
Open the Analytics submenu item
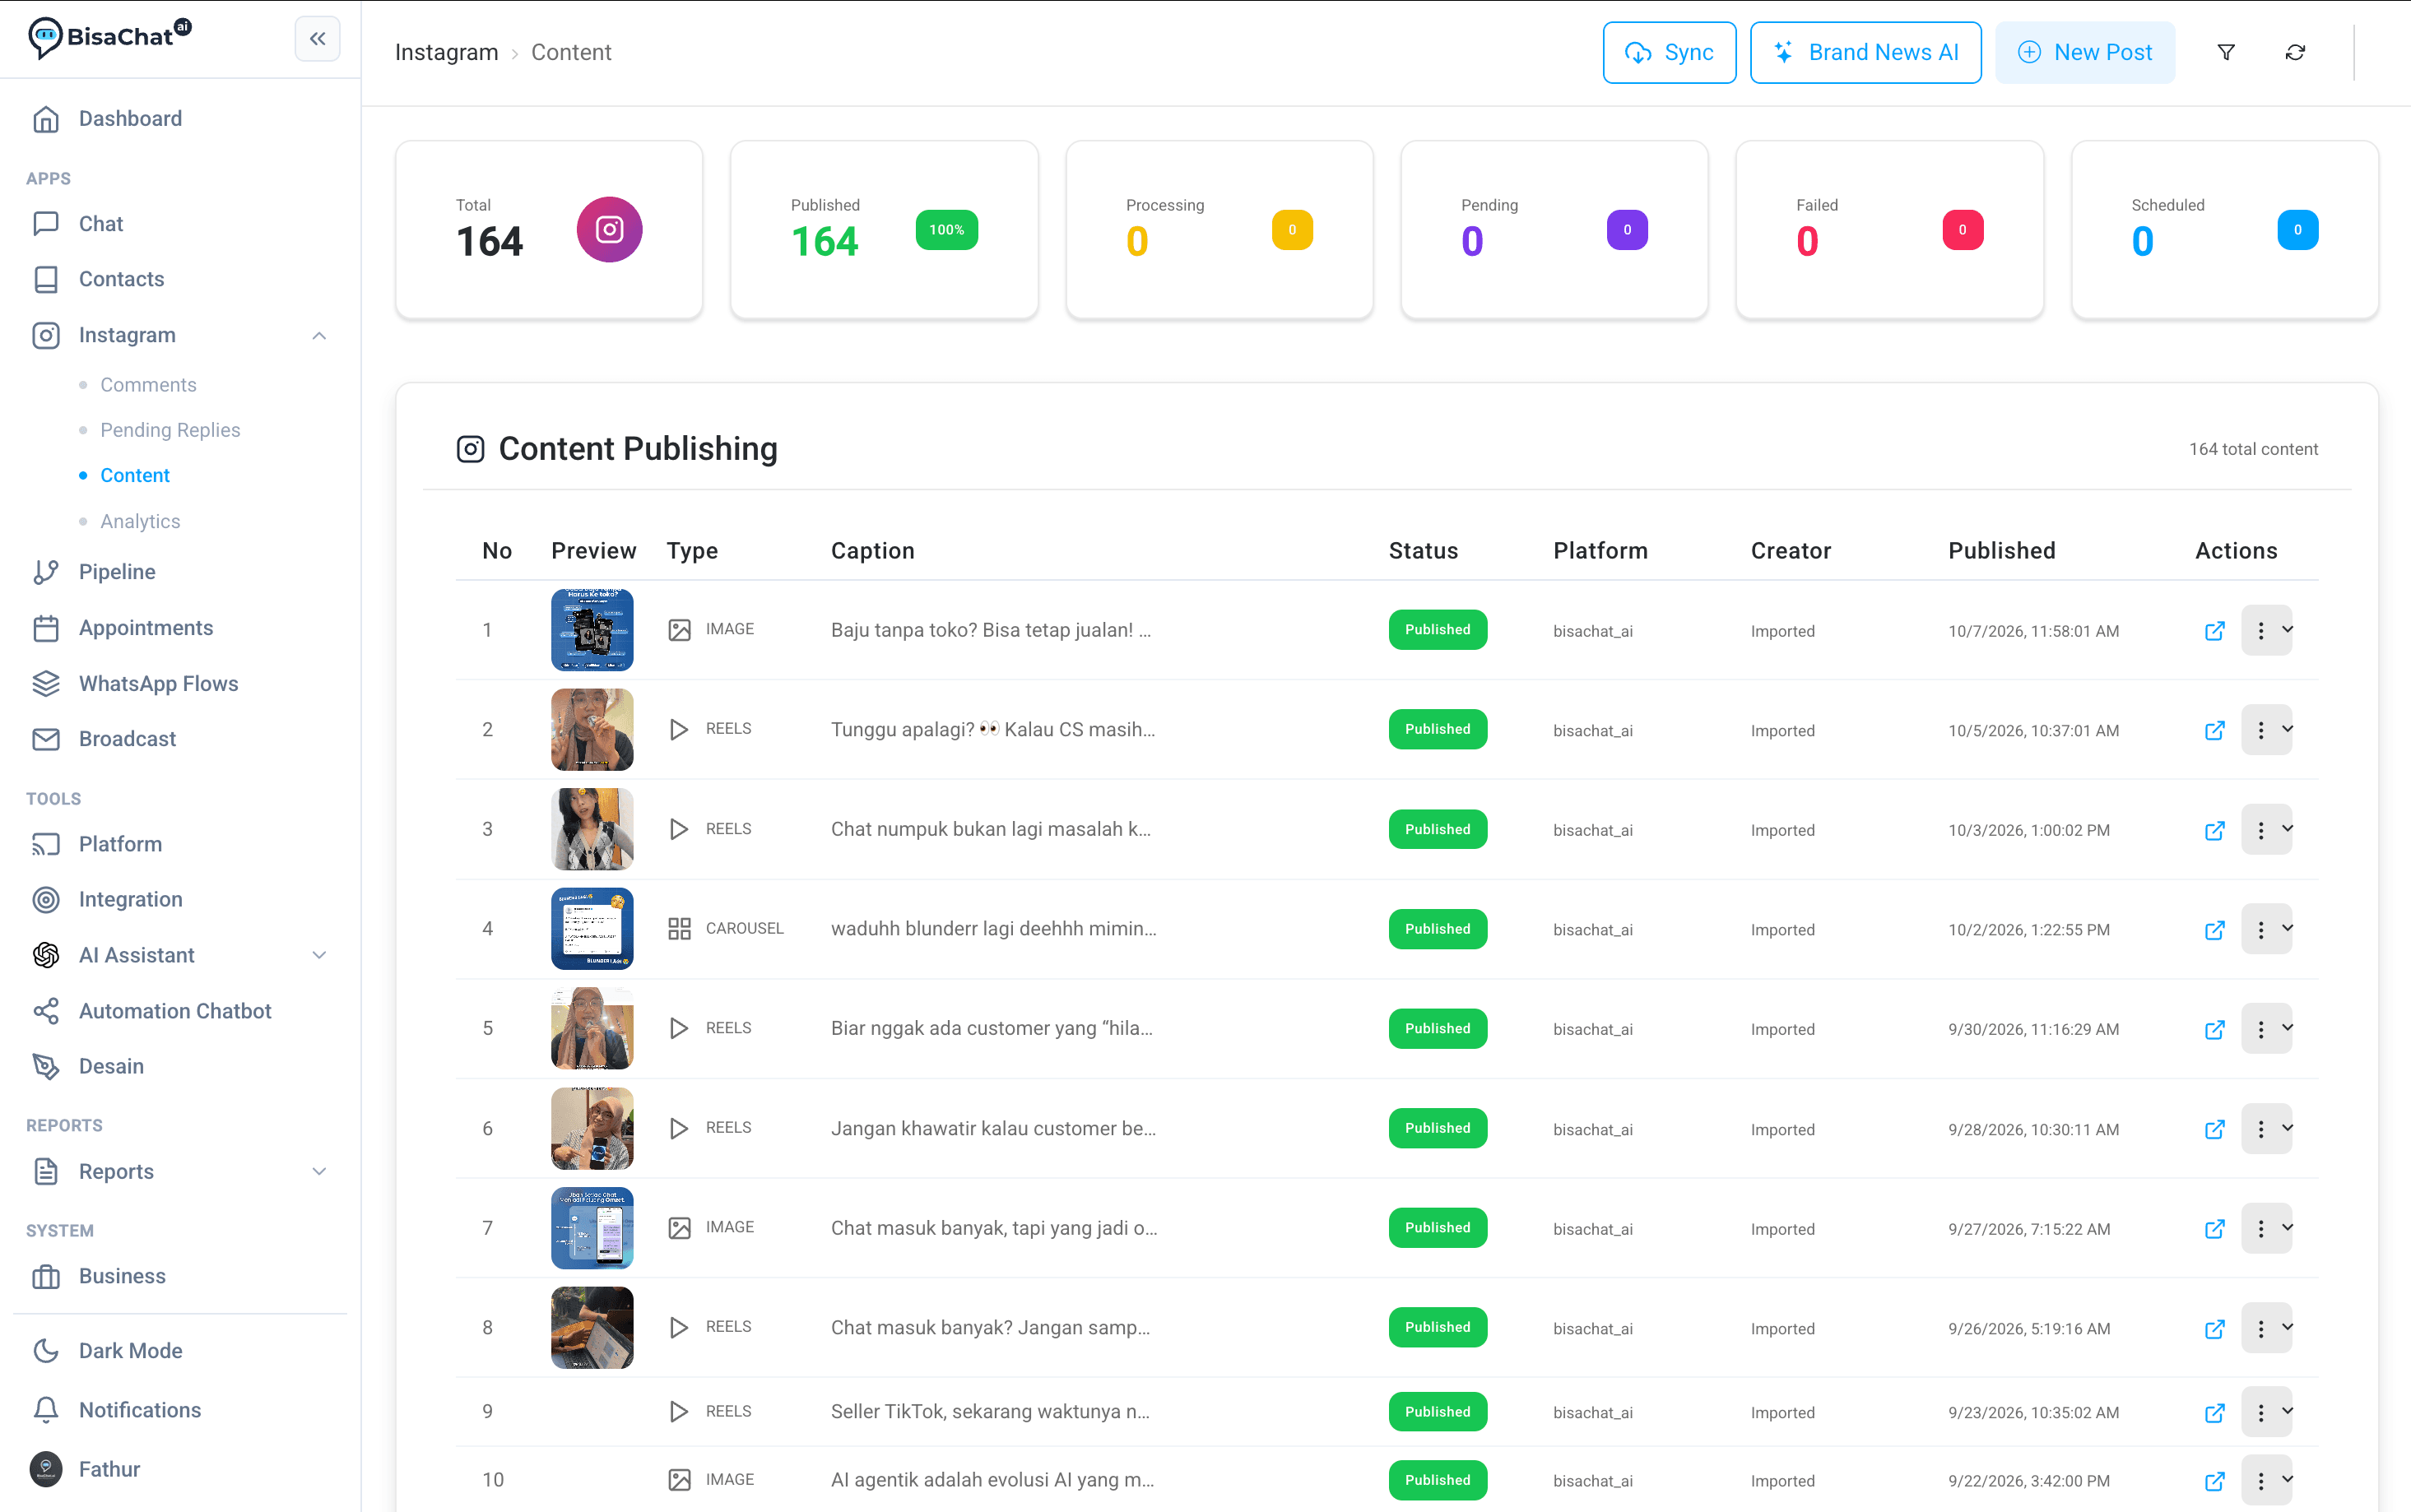[140, 521]
